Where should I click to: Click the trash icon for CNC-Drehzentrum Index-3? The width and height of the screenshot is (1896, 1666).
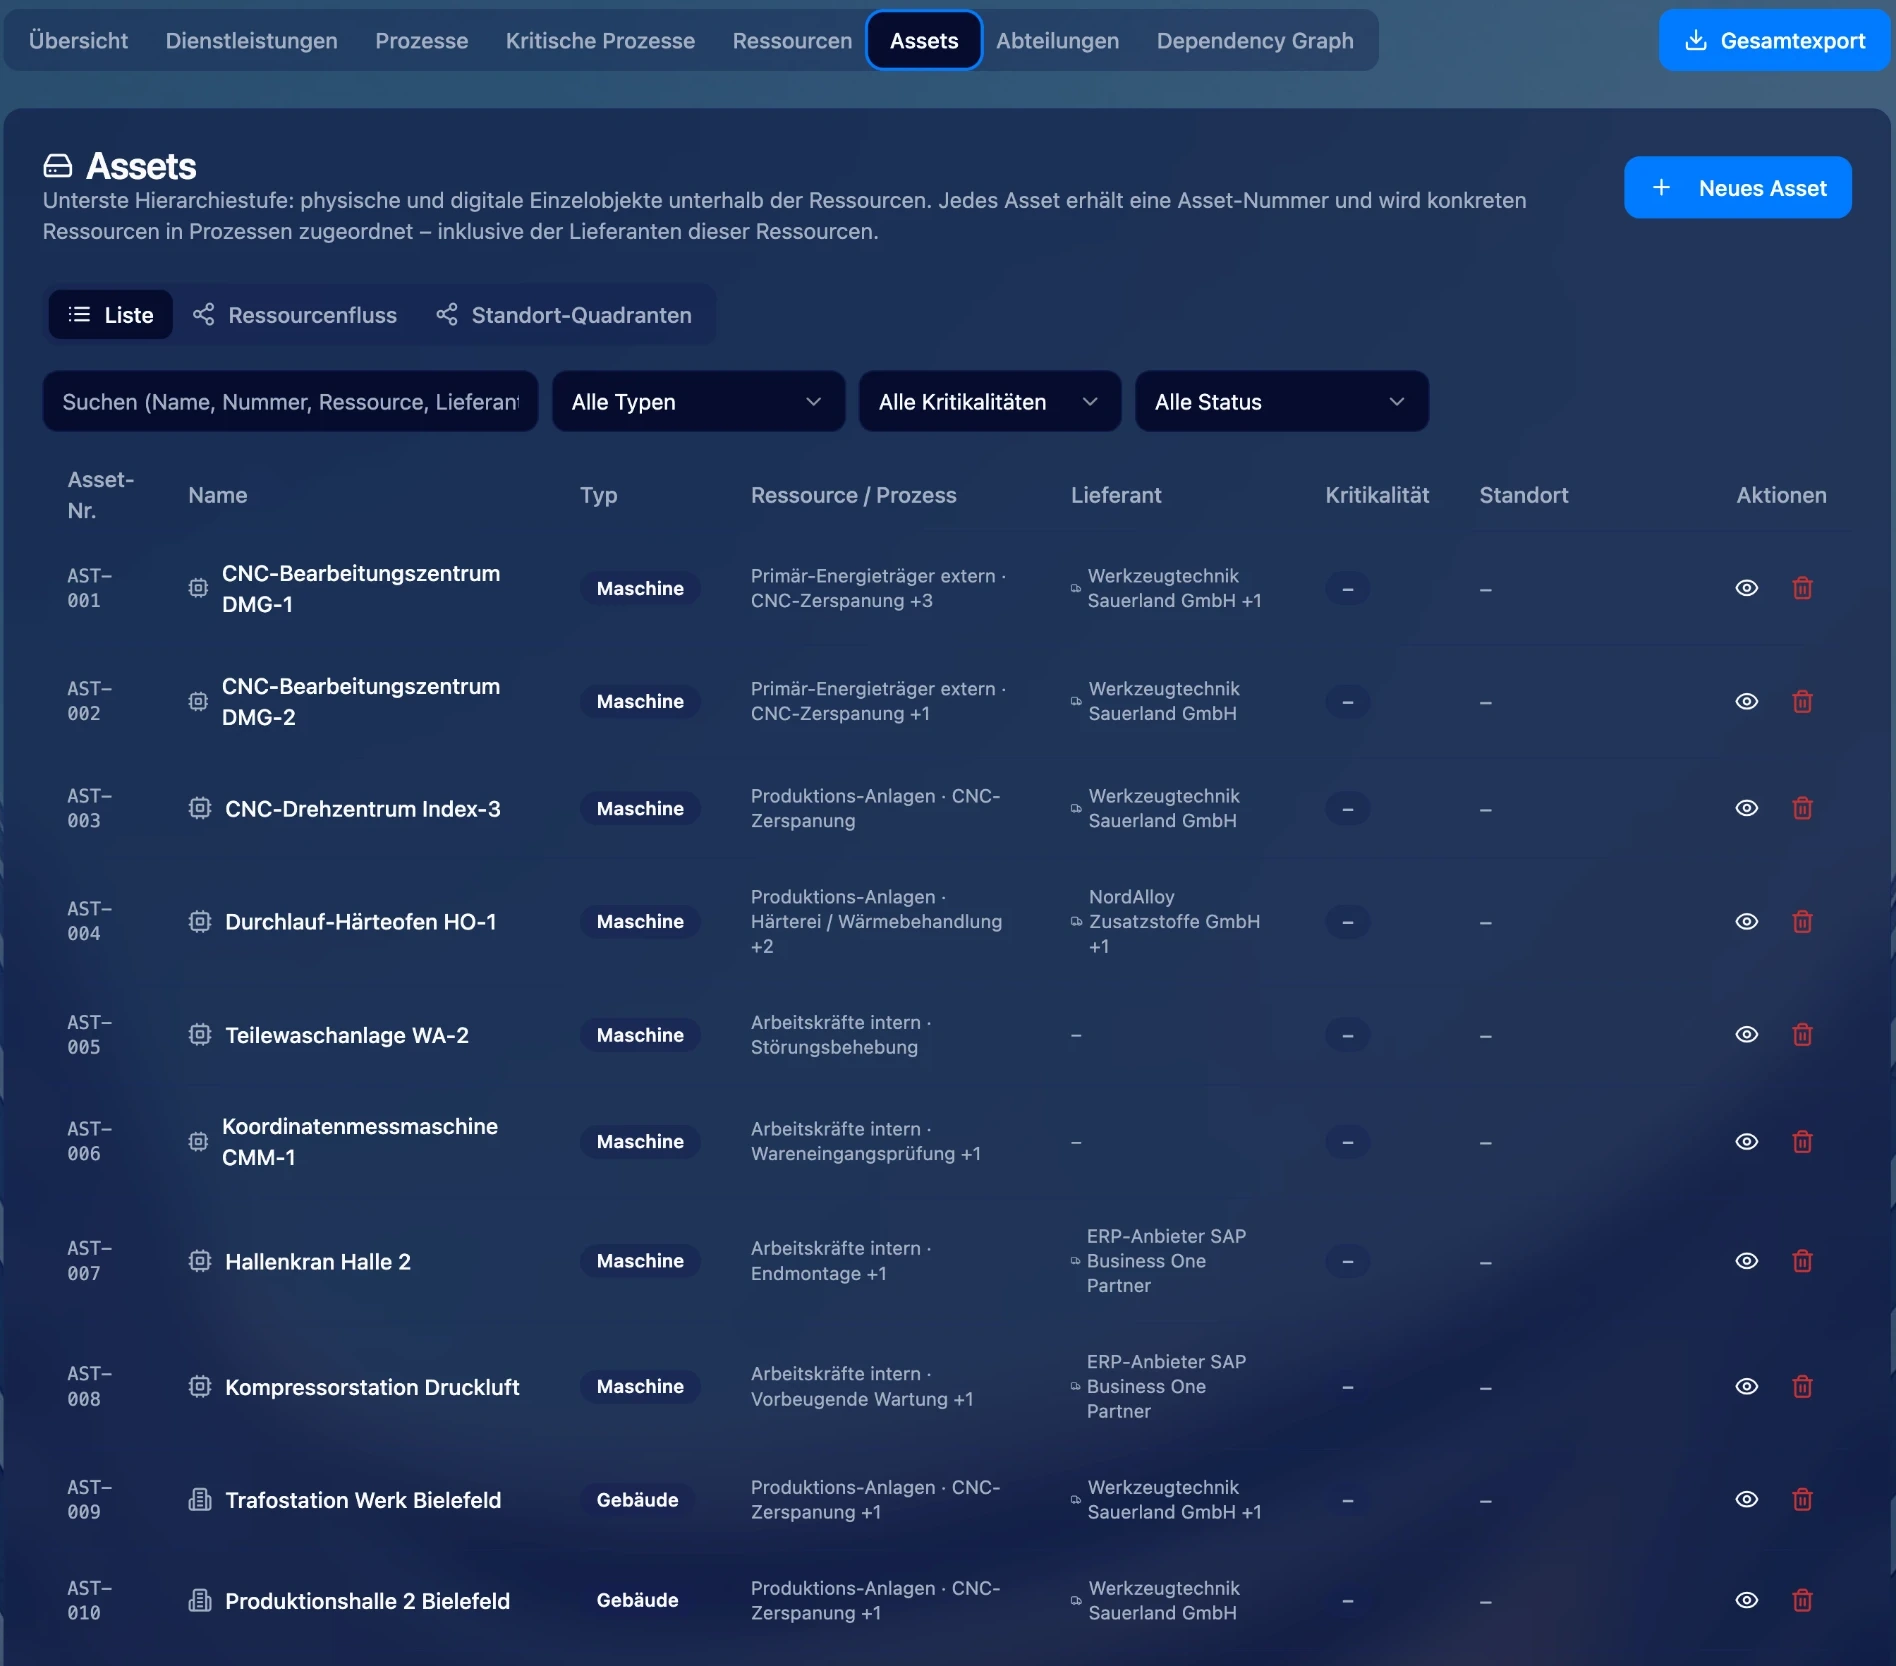pyautogui.click(x=1802, y=808)
